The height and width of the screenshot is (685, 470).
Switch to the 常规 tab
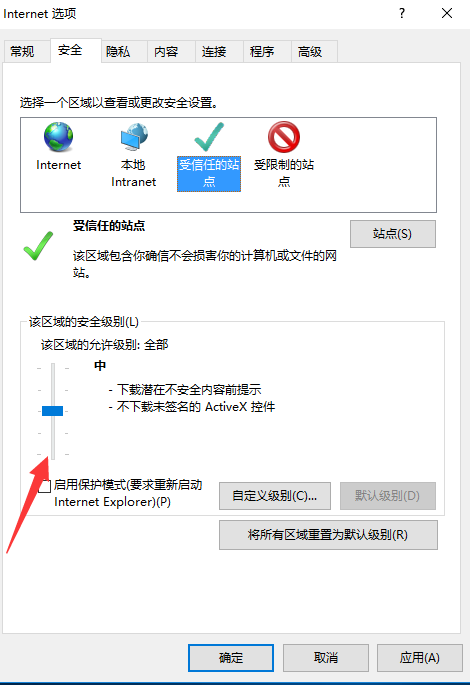tap(22, 52)
